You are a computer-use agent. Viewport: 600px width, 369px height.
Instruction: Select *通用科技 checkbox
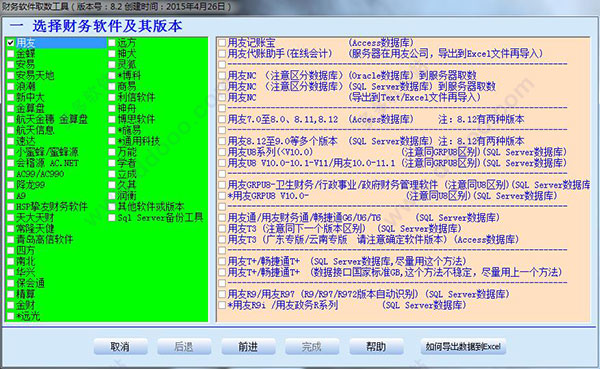click(x=112, y=141)
